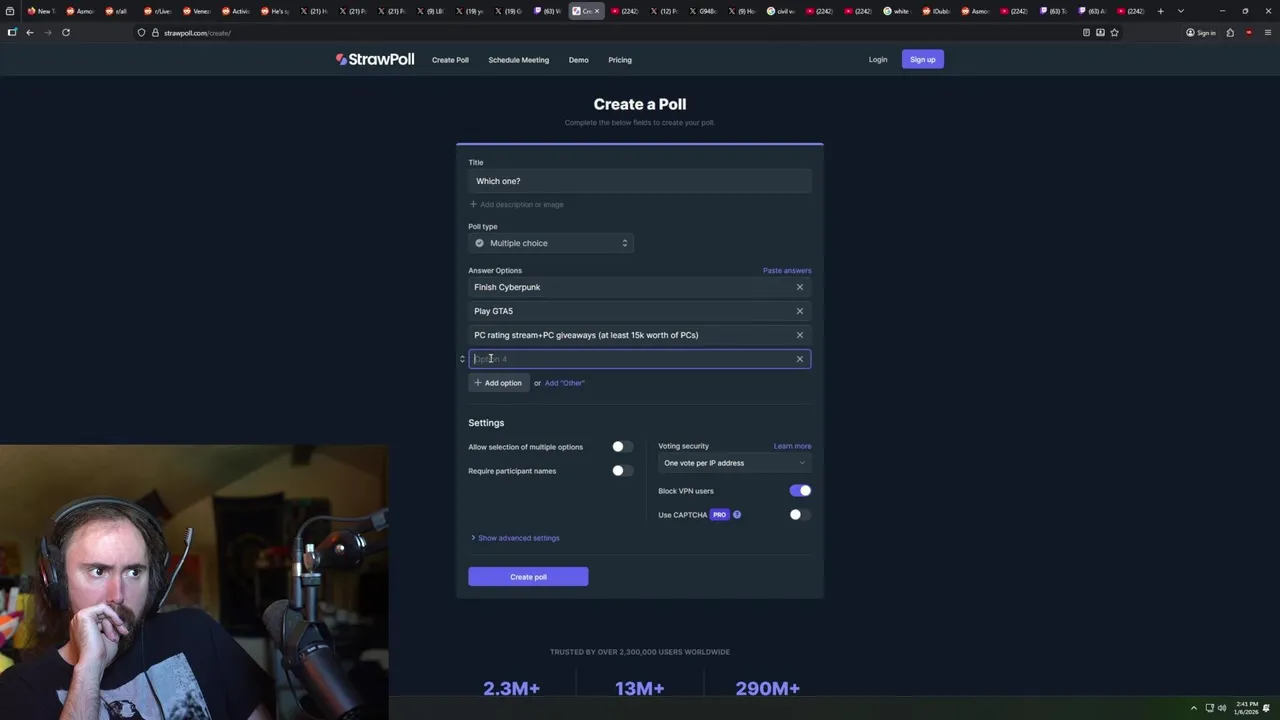The image size is (1280, 720).
Task: Click the strawpoll.com/create address bar
Action: pos(600,33)
